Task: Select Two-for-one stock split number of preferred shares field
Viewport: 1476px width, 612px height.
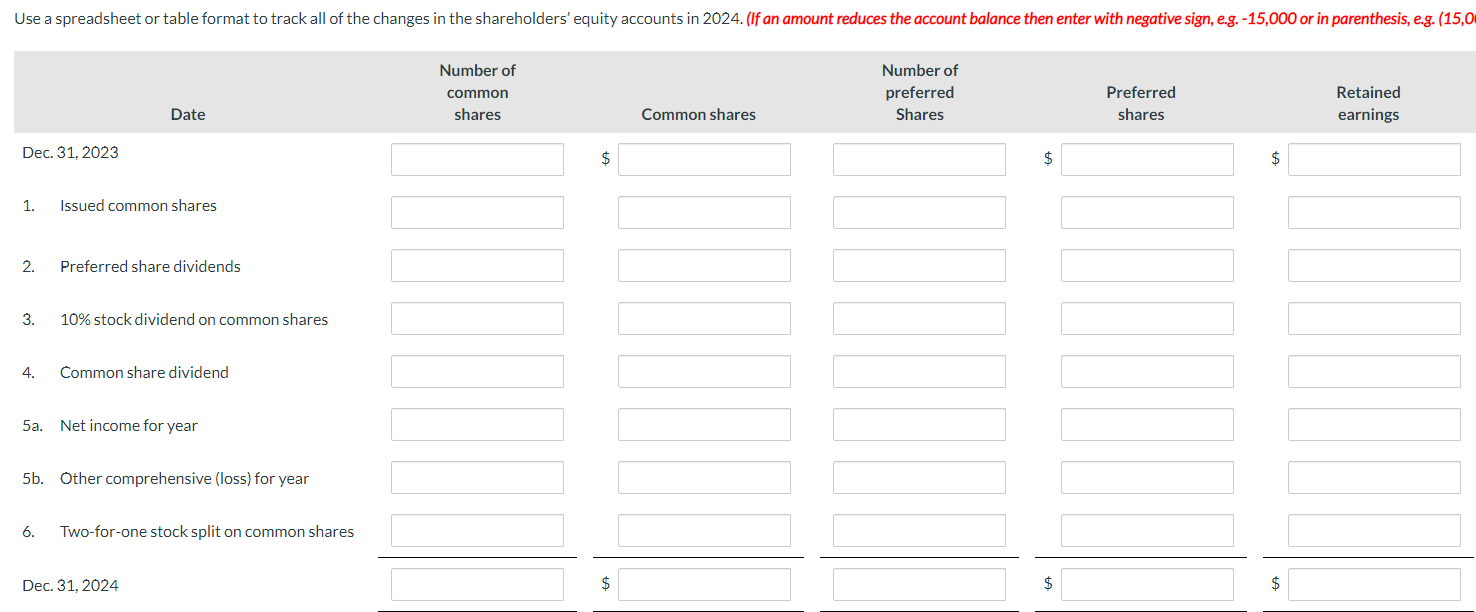Action: point(919,530)
